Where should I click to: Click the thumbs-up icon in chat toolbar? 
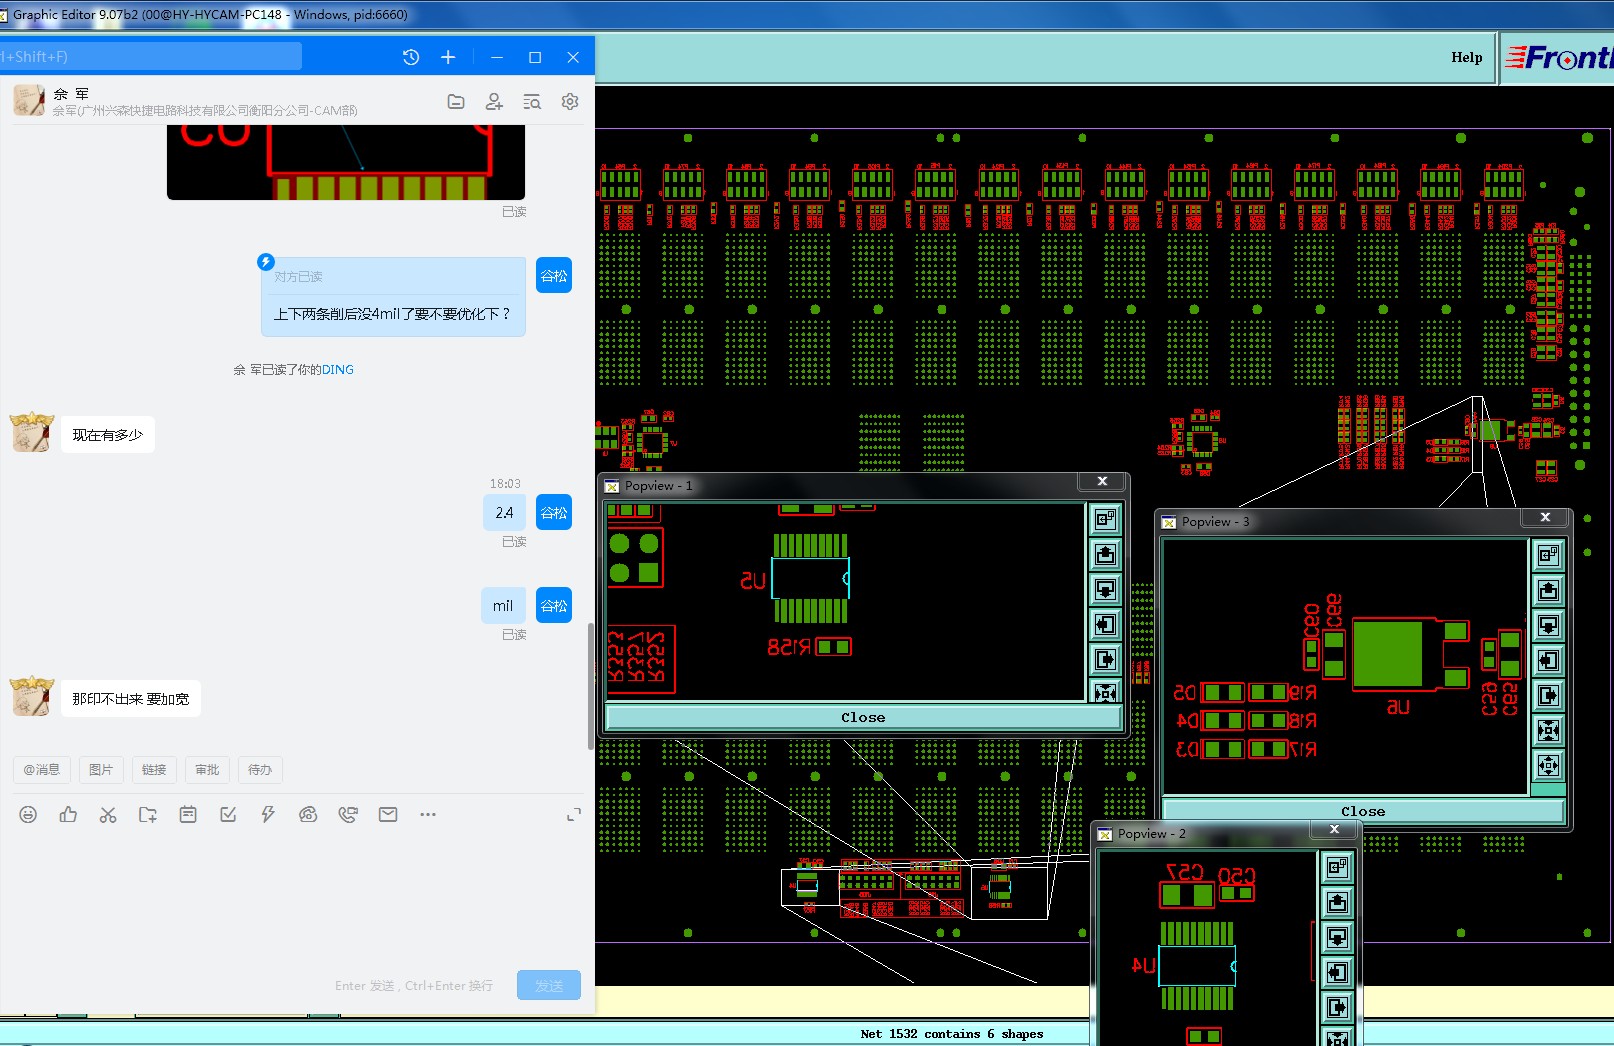[68, 815]
